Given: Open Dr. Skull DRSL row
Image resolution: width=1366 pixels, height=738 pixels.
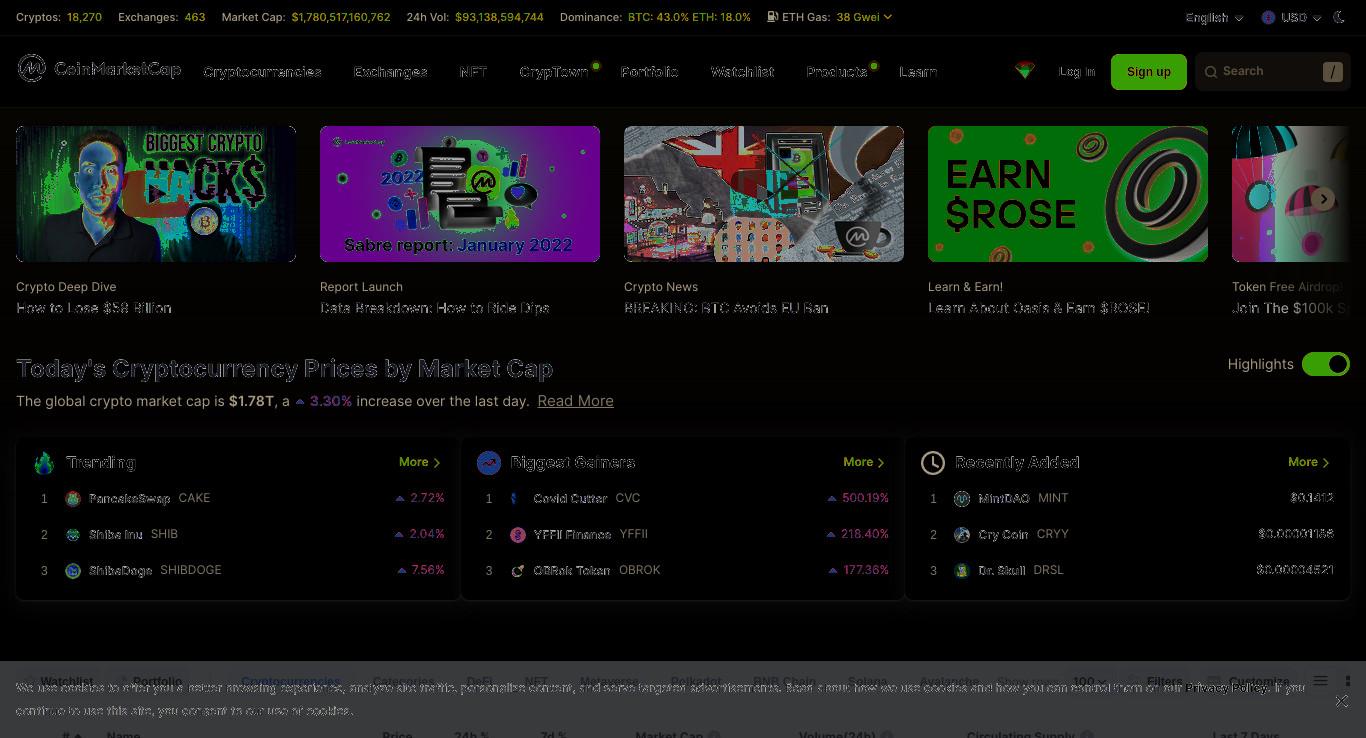Looking at the screenshot, I should click(x=1127, y=570).
